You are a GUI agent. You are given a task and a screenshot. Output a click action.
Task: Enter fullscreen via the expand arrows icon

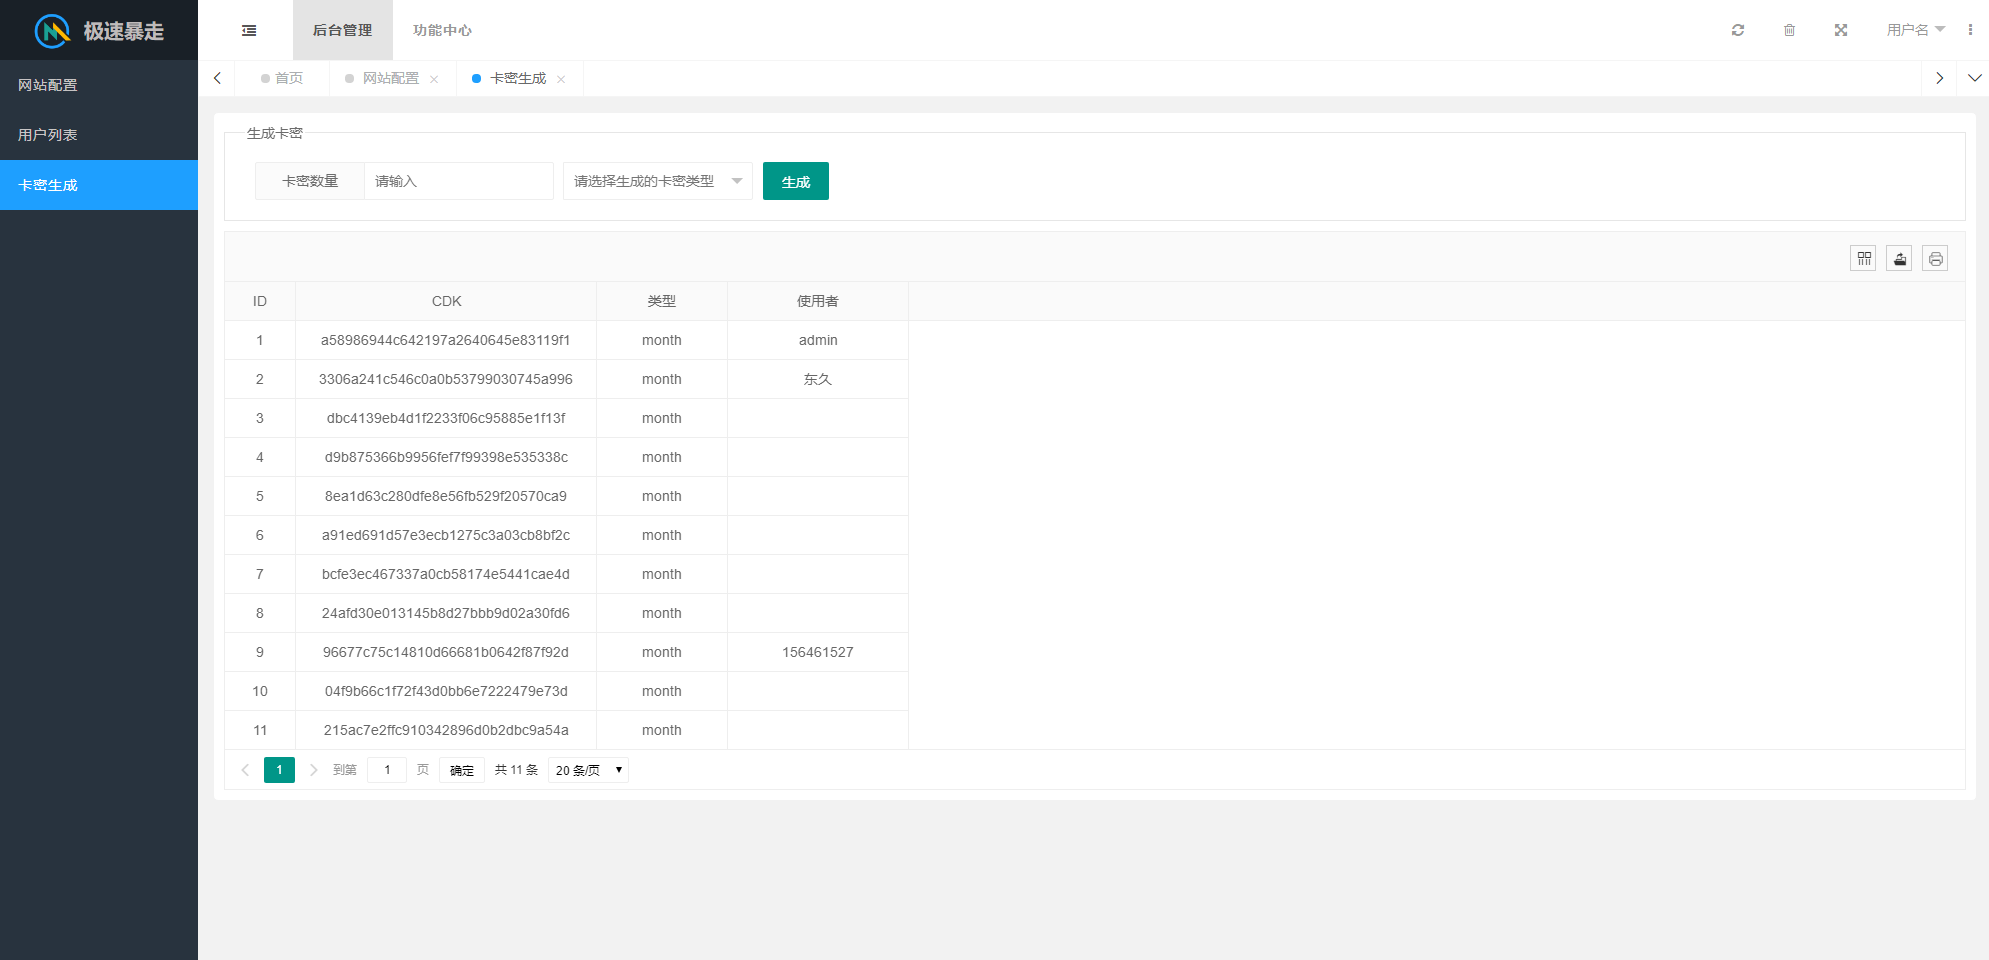tap(1841, 30)
